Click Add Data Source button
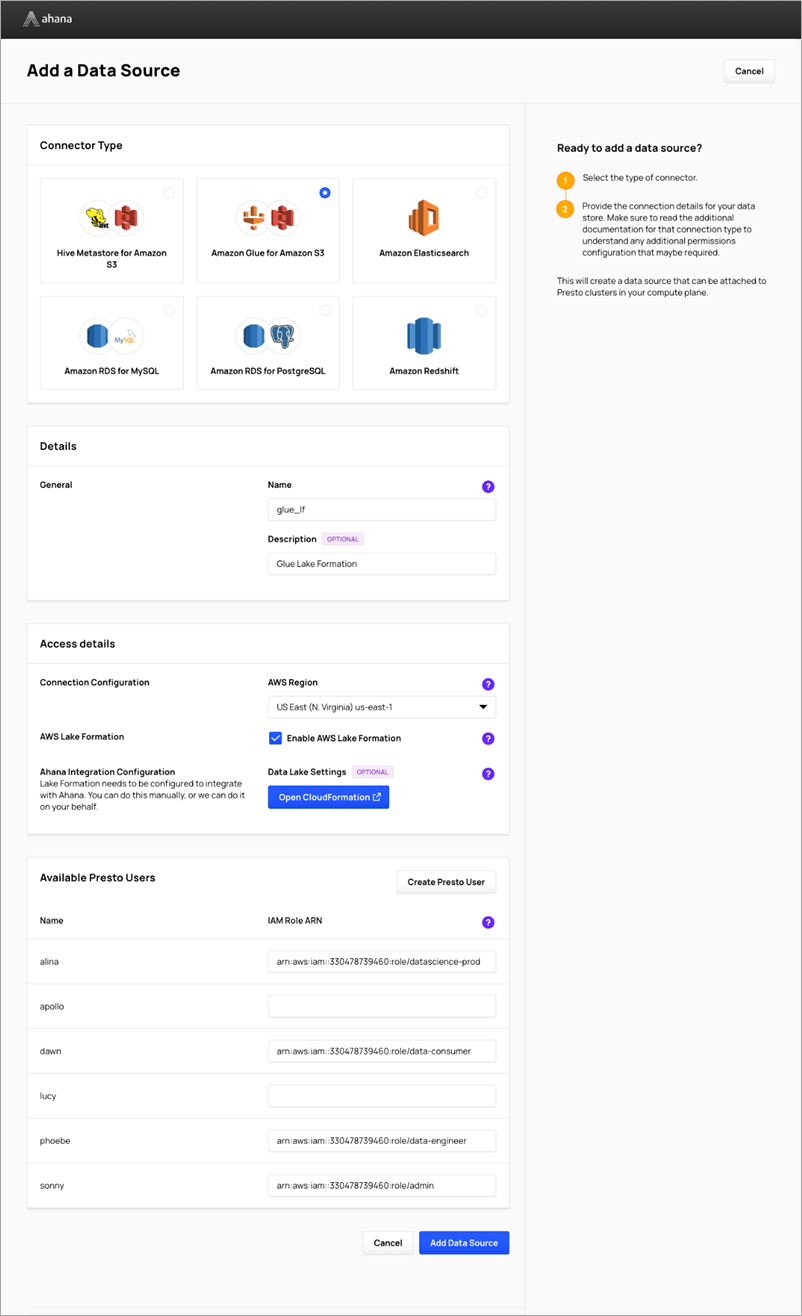 [464, 1243]
